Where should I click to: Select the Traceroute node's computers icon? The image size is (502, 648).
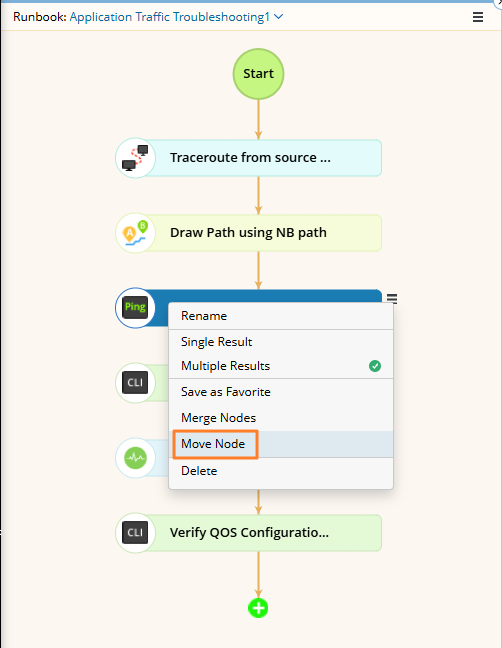(135, 158)
